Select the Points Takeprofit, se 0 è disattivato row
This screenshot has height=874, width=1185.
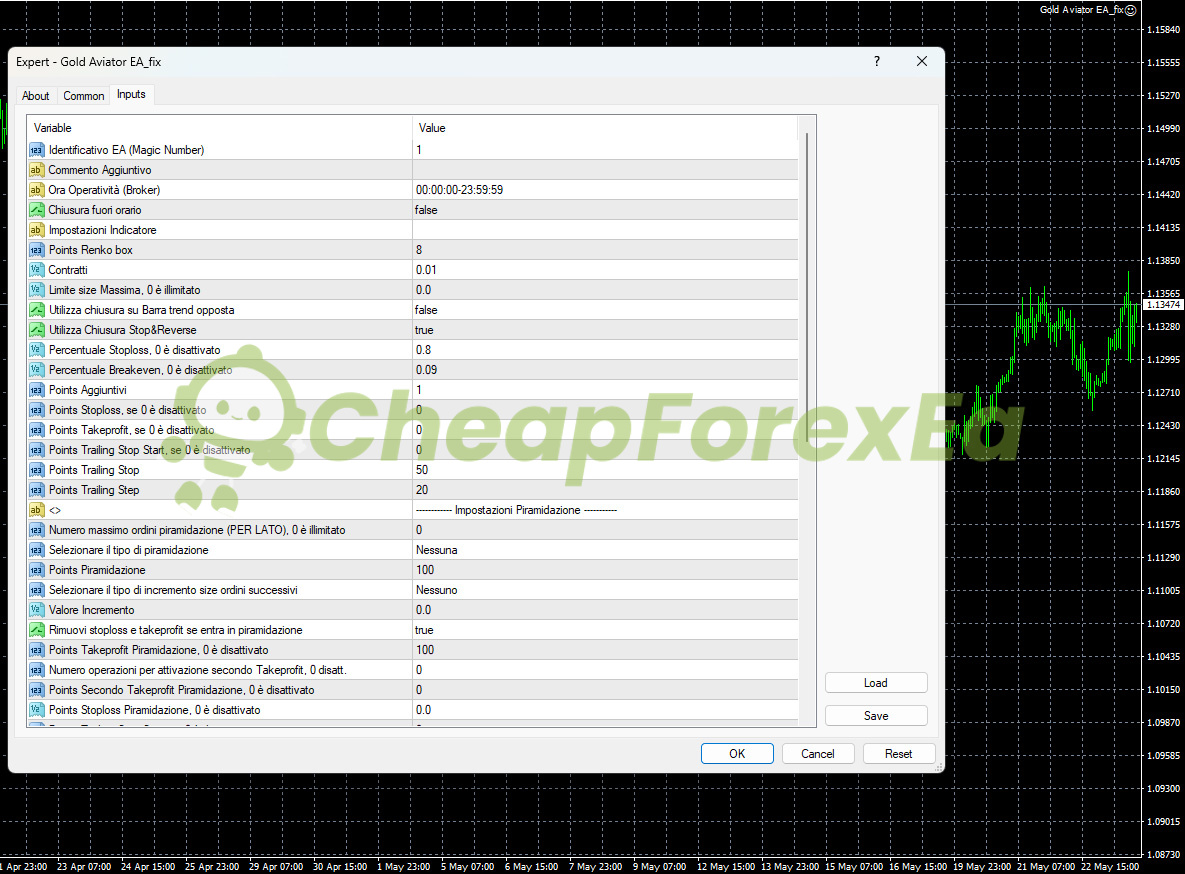click(x=413, y=430)
